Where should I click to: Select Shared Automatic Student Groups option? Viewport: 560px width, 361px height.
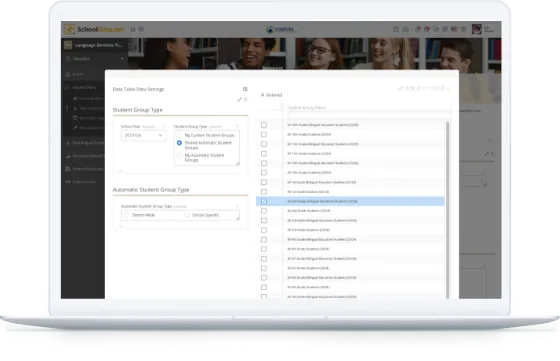[179, 143]
